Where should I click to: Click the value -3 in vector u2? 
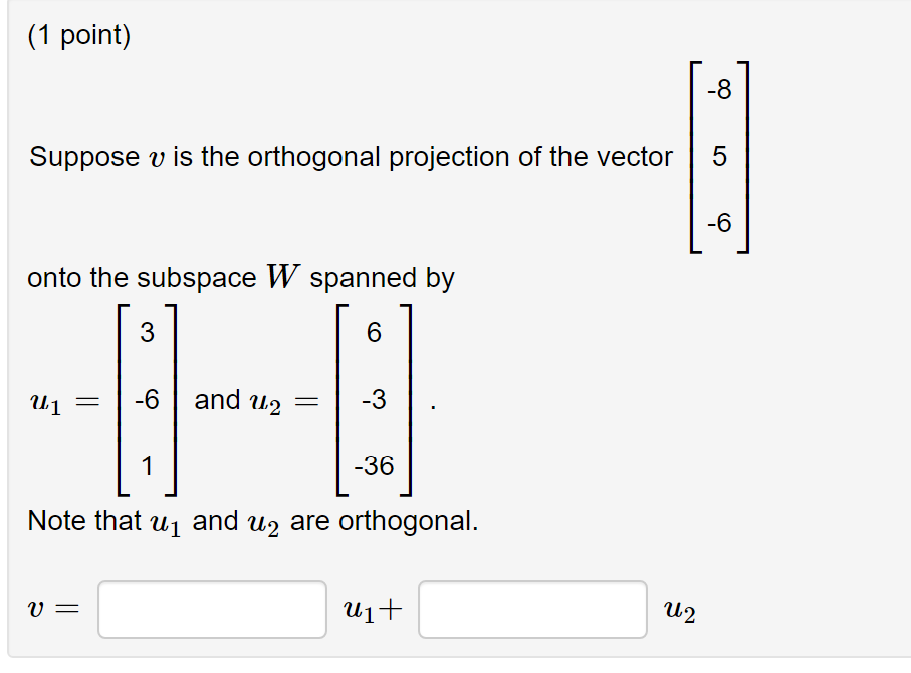click(x=372, y=400)
